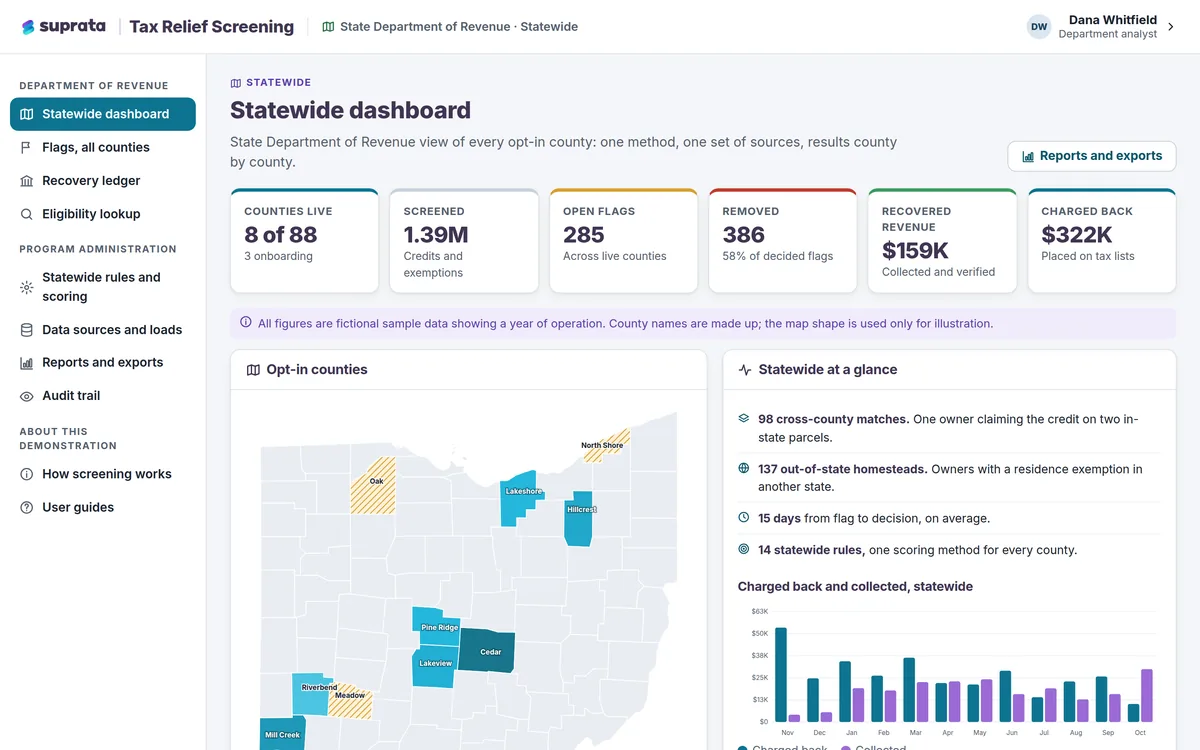Go to Flags, all counties
Screen dimensions: 1200x750
click(103, 147)
